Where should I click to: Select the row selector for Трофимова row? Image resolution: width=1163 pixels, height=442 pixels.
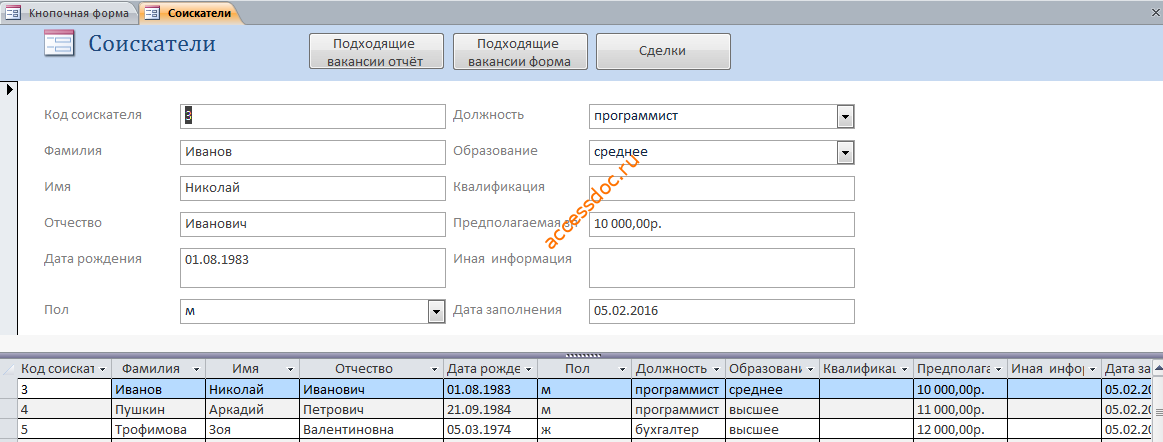(x=9, y=429)
